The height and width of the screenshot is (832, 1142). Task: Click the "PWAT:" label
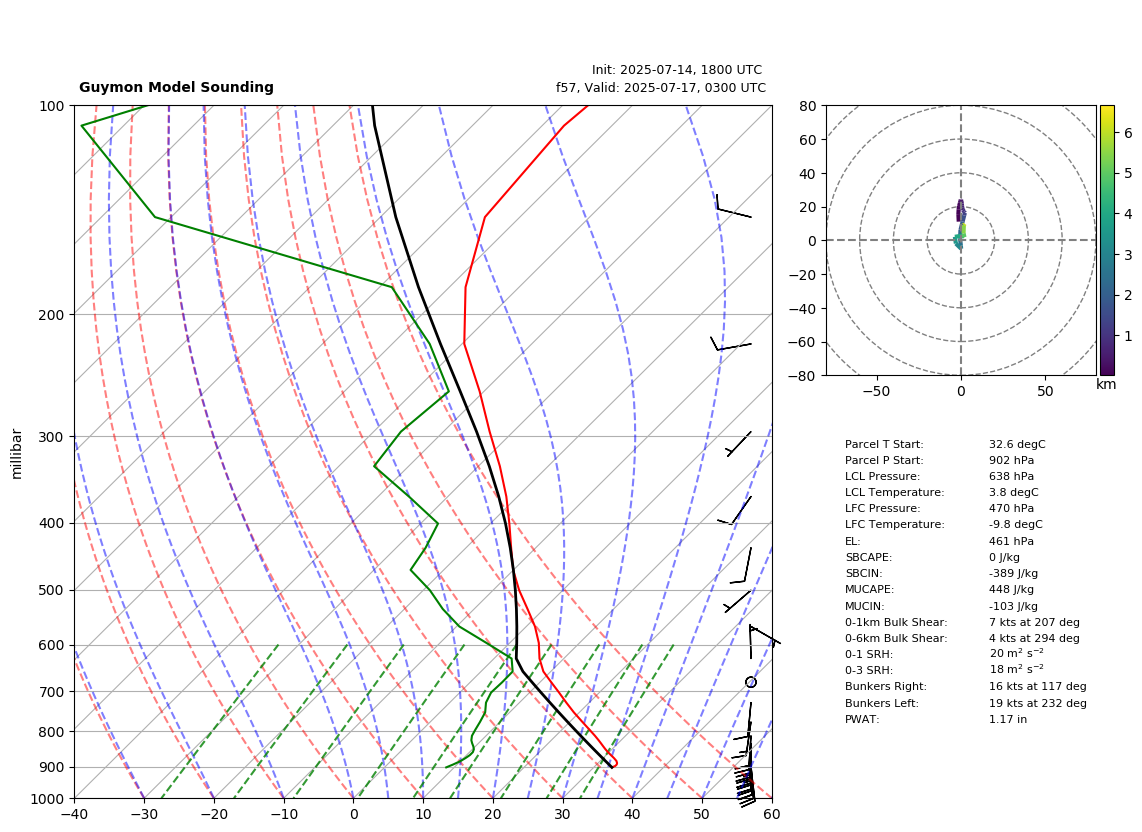tap(862, 719)
